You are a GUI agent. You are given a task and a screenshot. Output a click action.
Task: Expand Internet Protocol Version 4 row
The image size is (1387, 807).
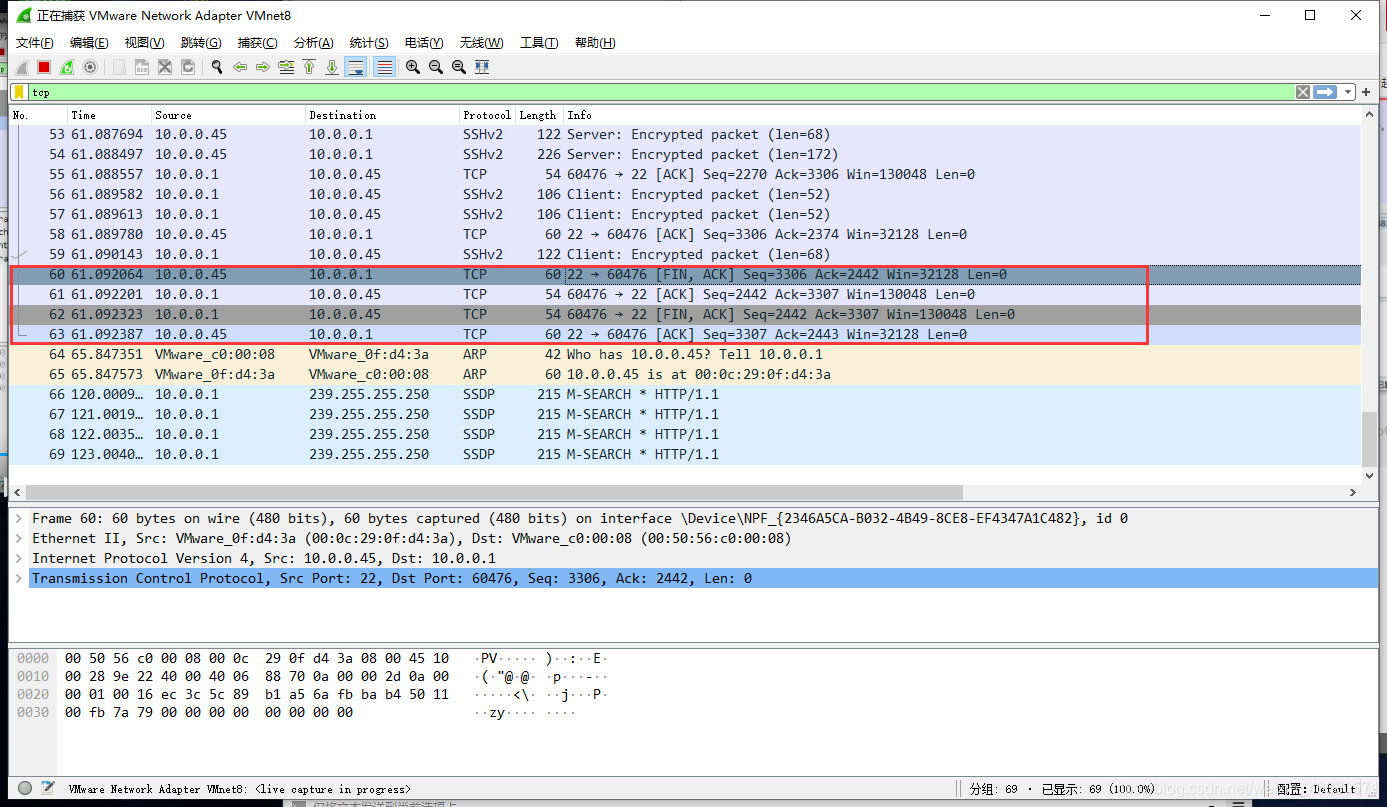pos(19,558)
